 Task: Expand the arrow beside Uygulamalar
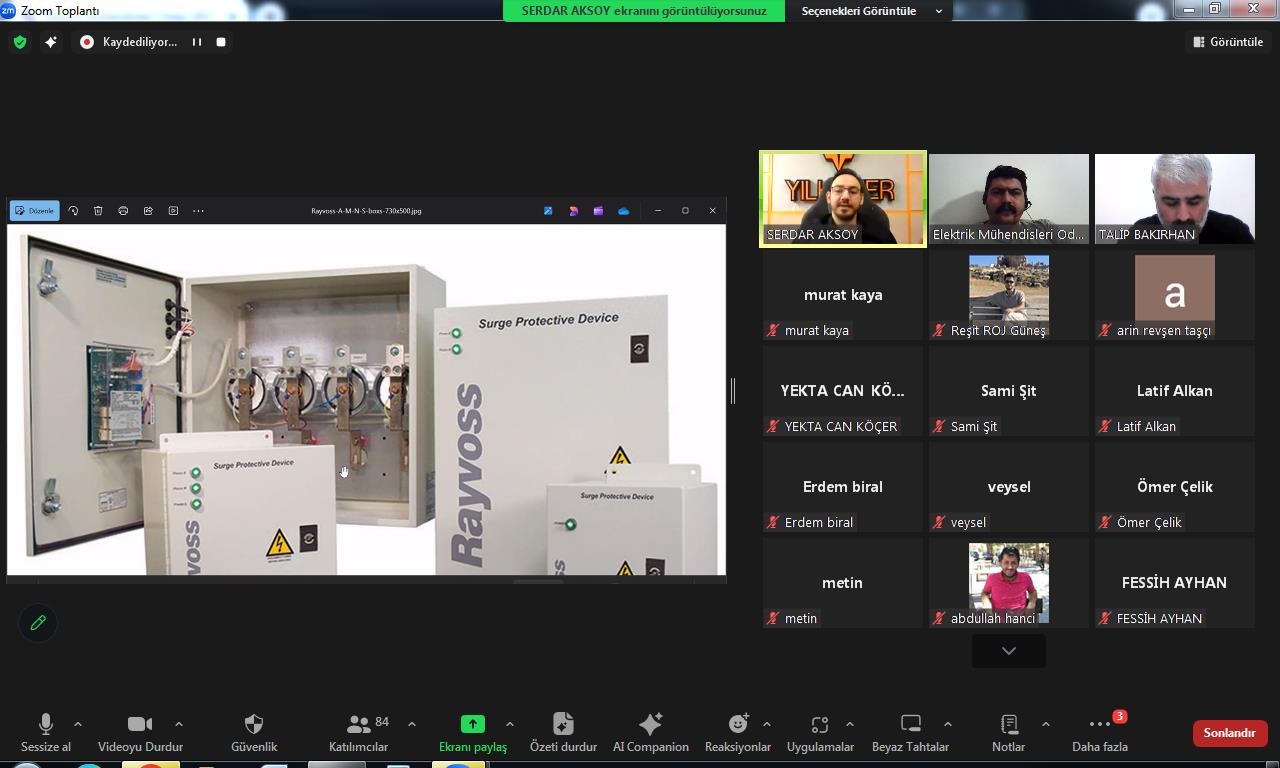(850, 724)
